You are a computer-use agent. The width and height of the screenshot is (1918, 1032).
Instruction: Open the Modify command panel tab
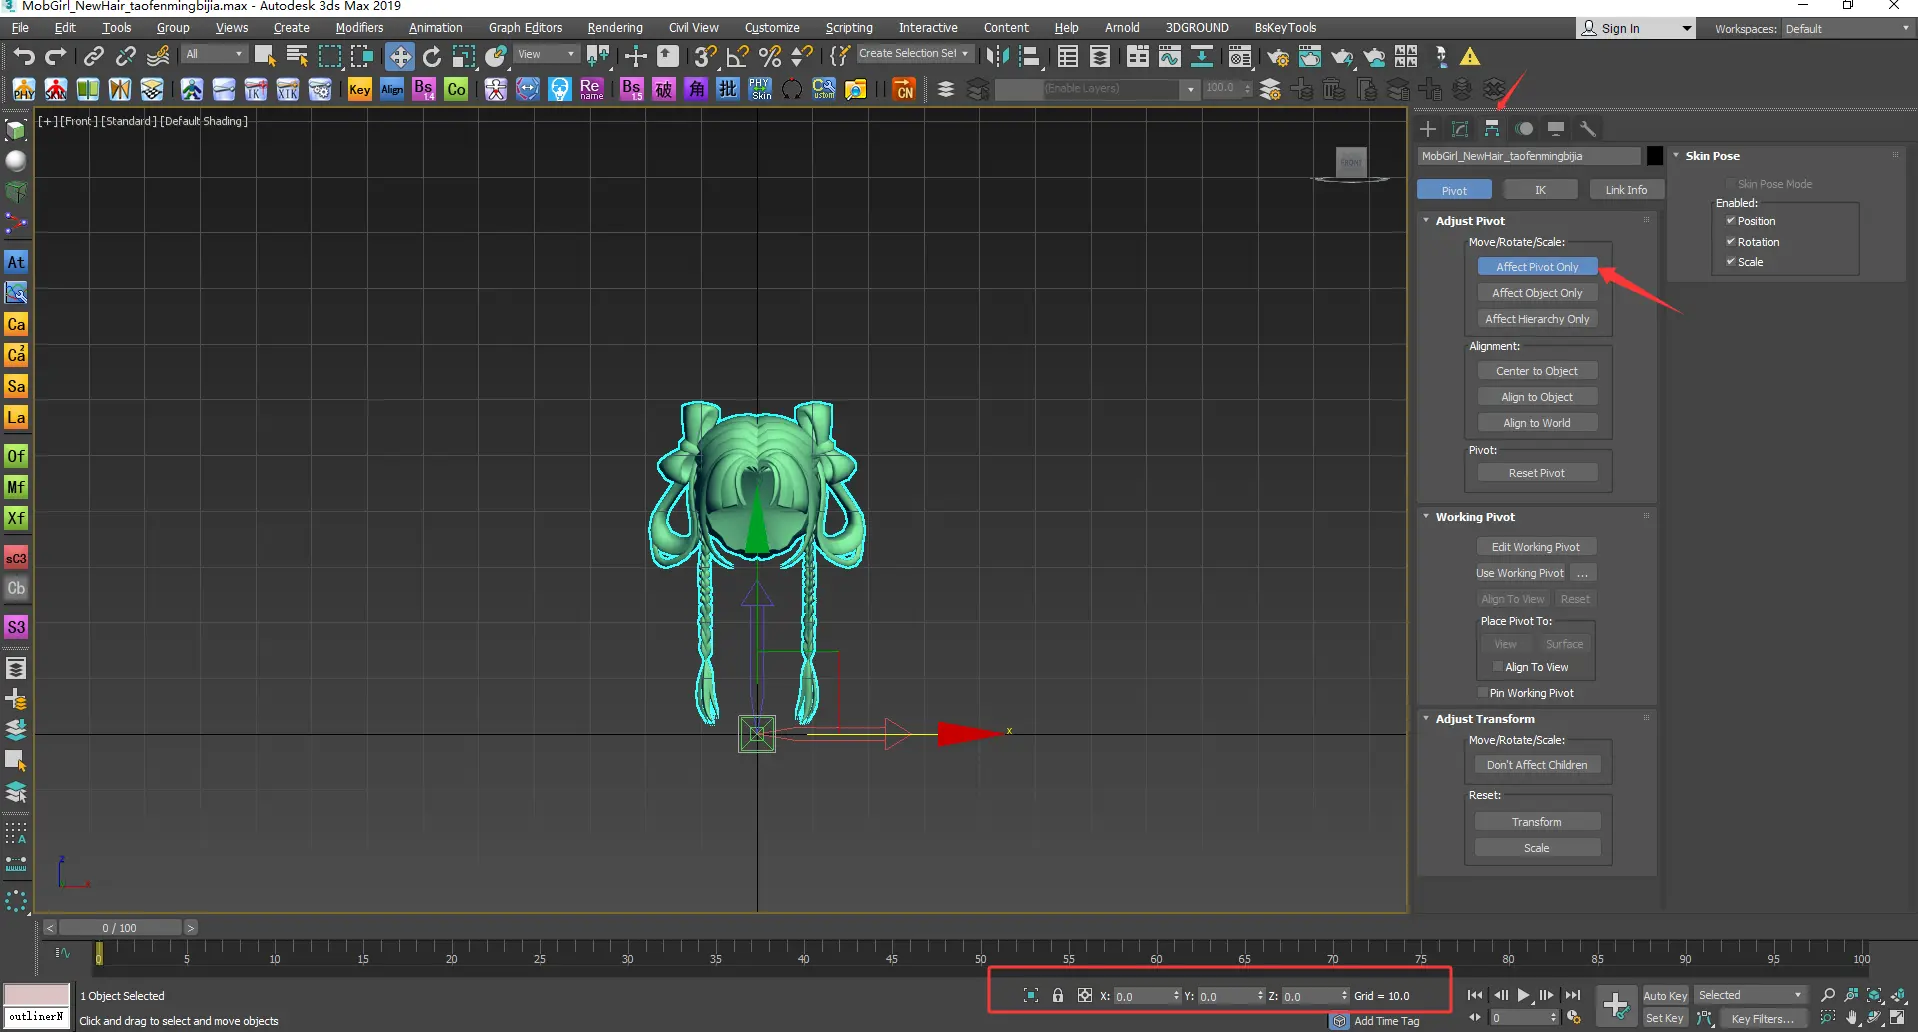click(1460, 128)
